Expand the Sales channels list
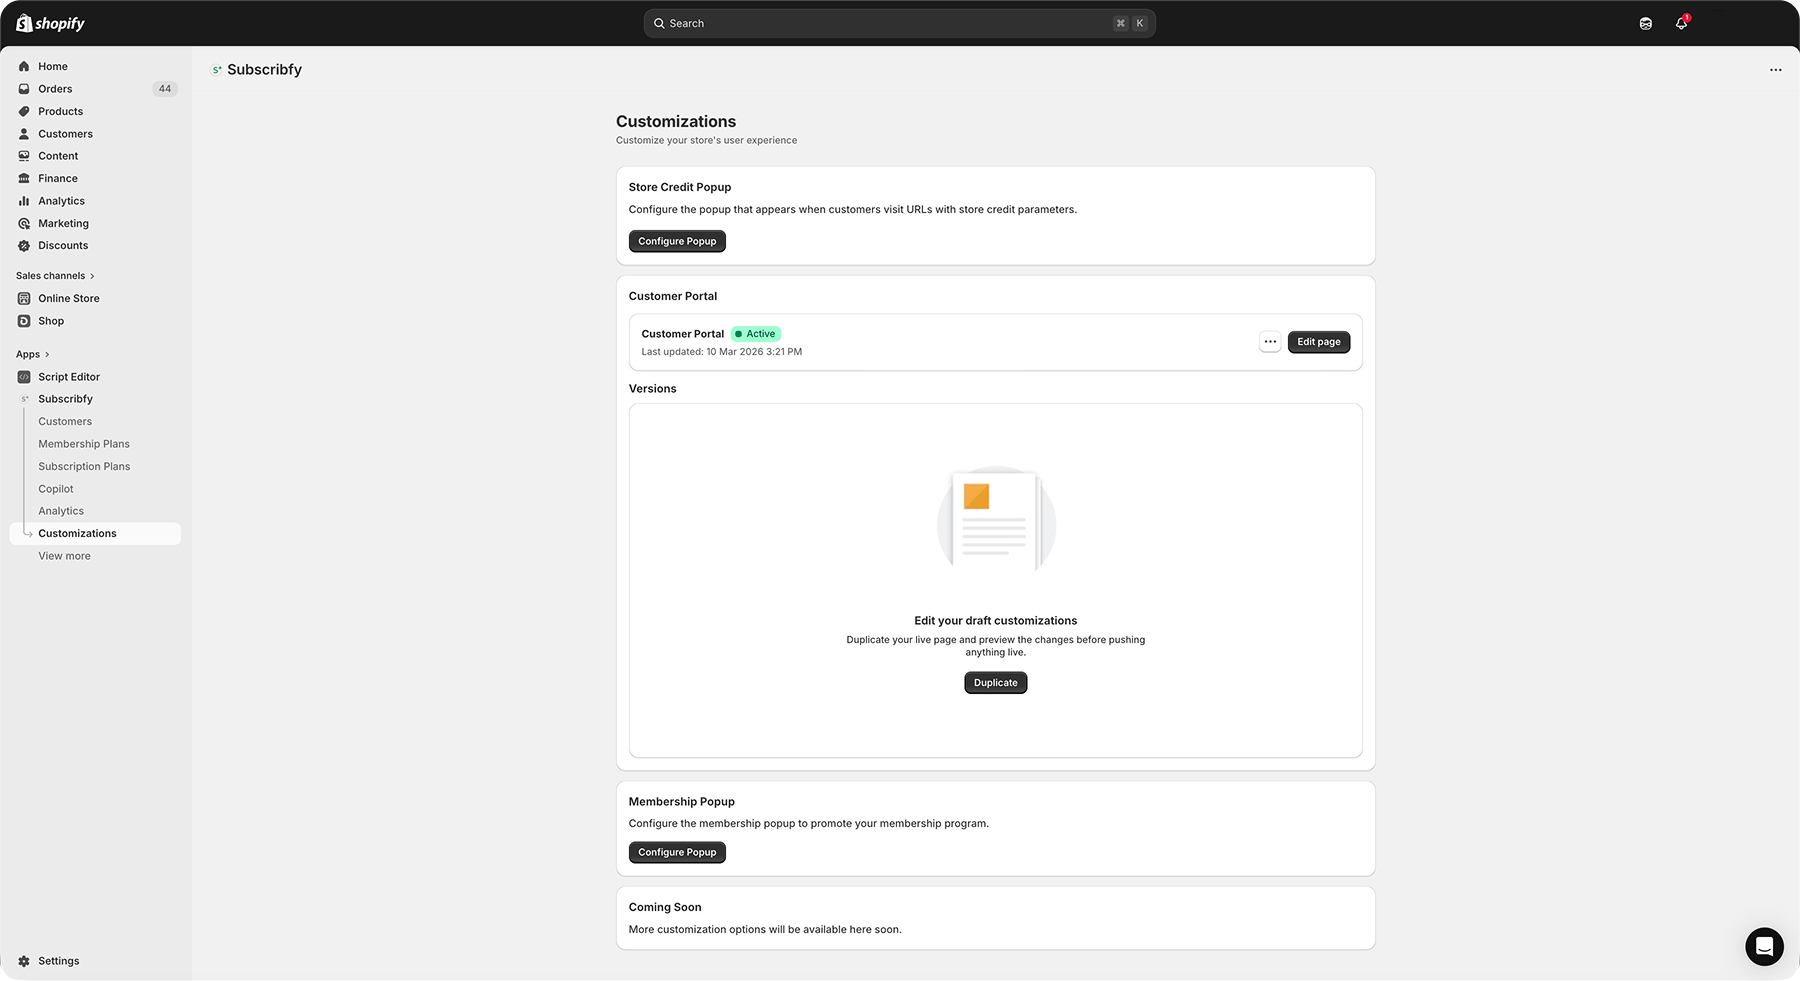The width and height of the screenshot is (1800, 981). pyautogui.click(x=53, y=275)
